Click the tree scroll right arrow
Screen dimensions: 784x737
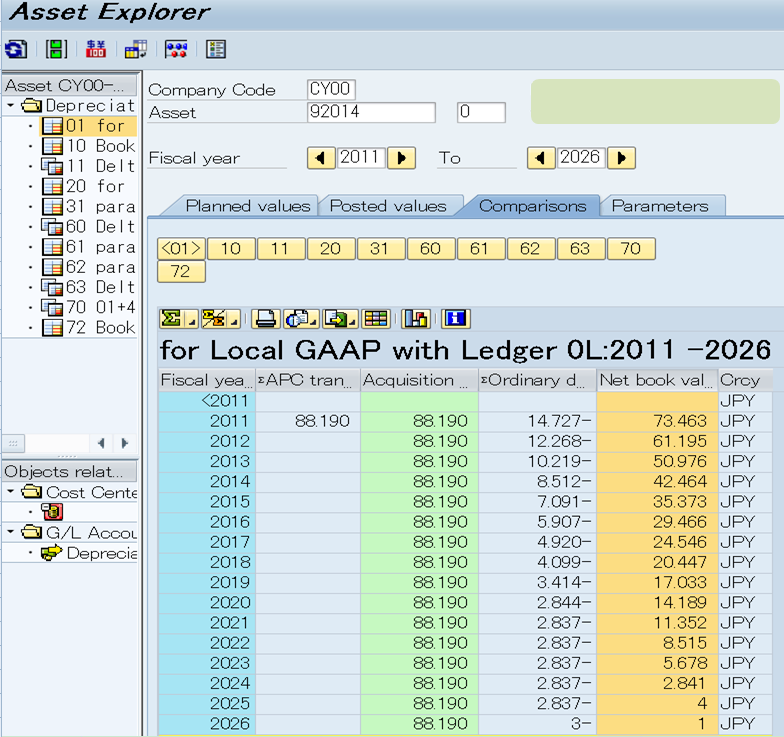click(x=125, y=443)
